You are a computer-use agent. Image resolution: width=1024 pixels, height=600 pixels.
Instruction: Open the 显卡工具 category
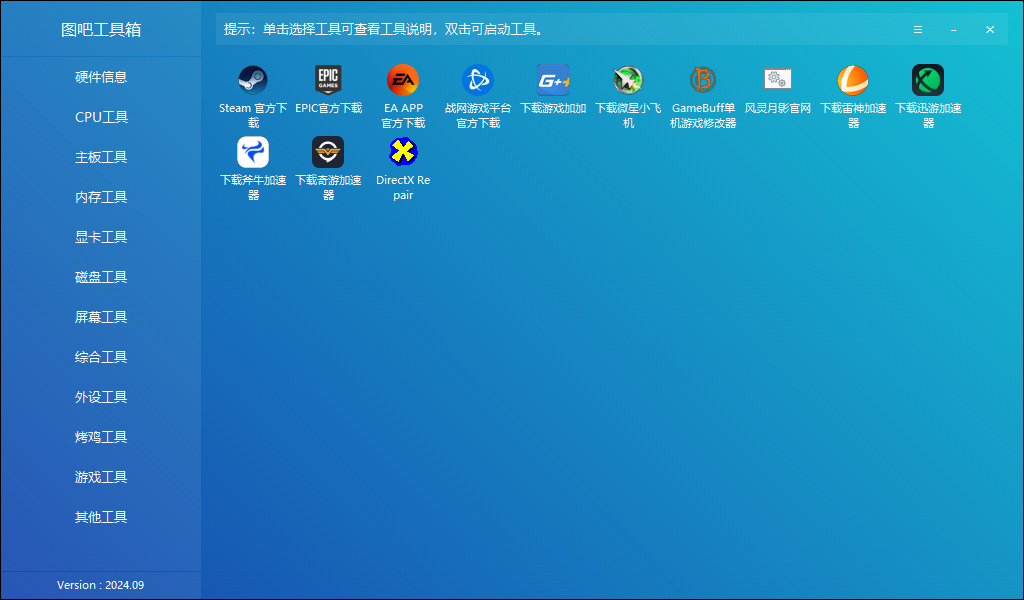click(x=101, y=237)
